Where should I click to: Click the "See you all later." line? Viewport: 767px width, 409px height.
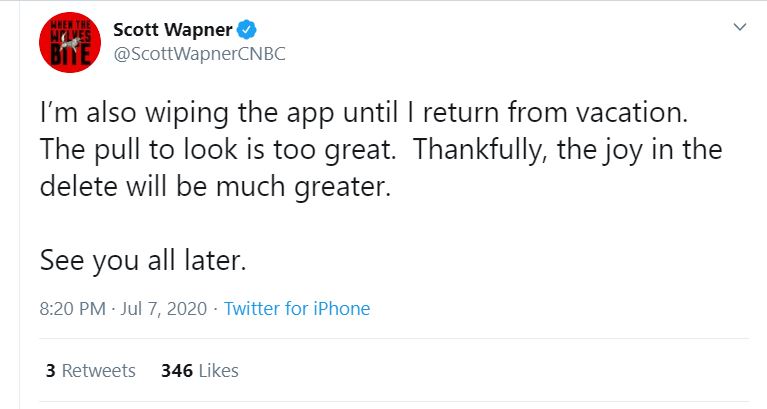(x=143, y=260)
